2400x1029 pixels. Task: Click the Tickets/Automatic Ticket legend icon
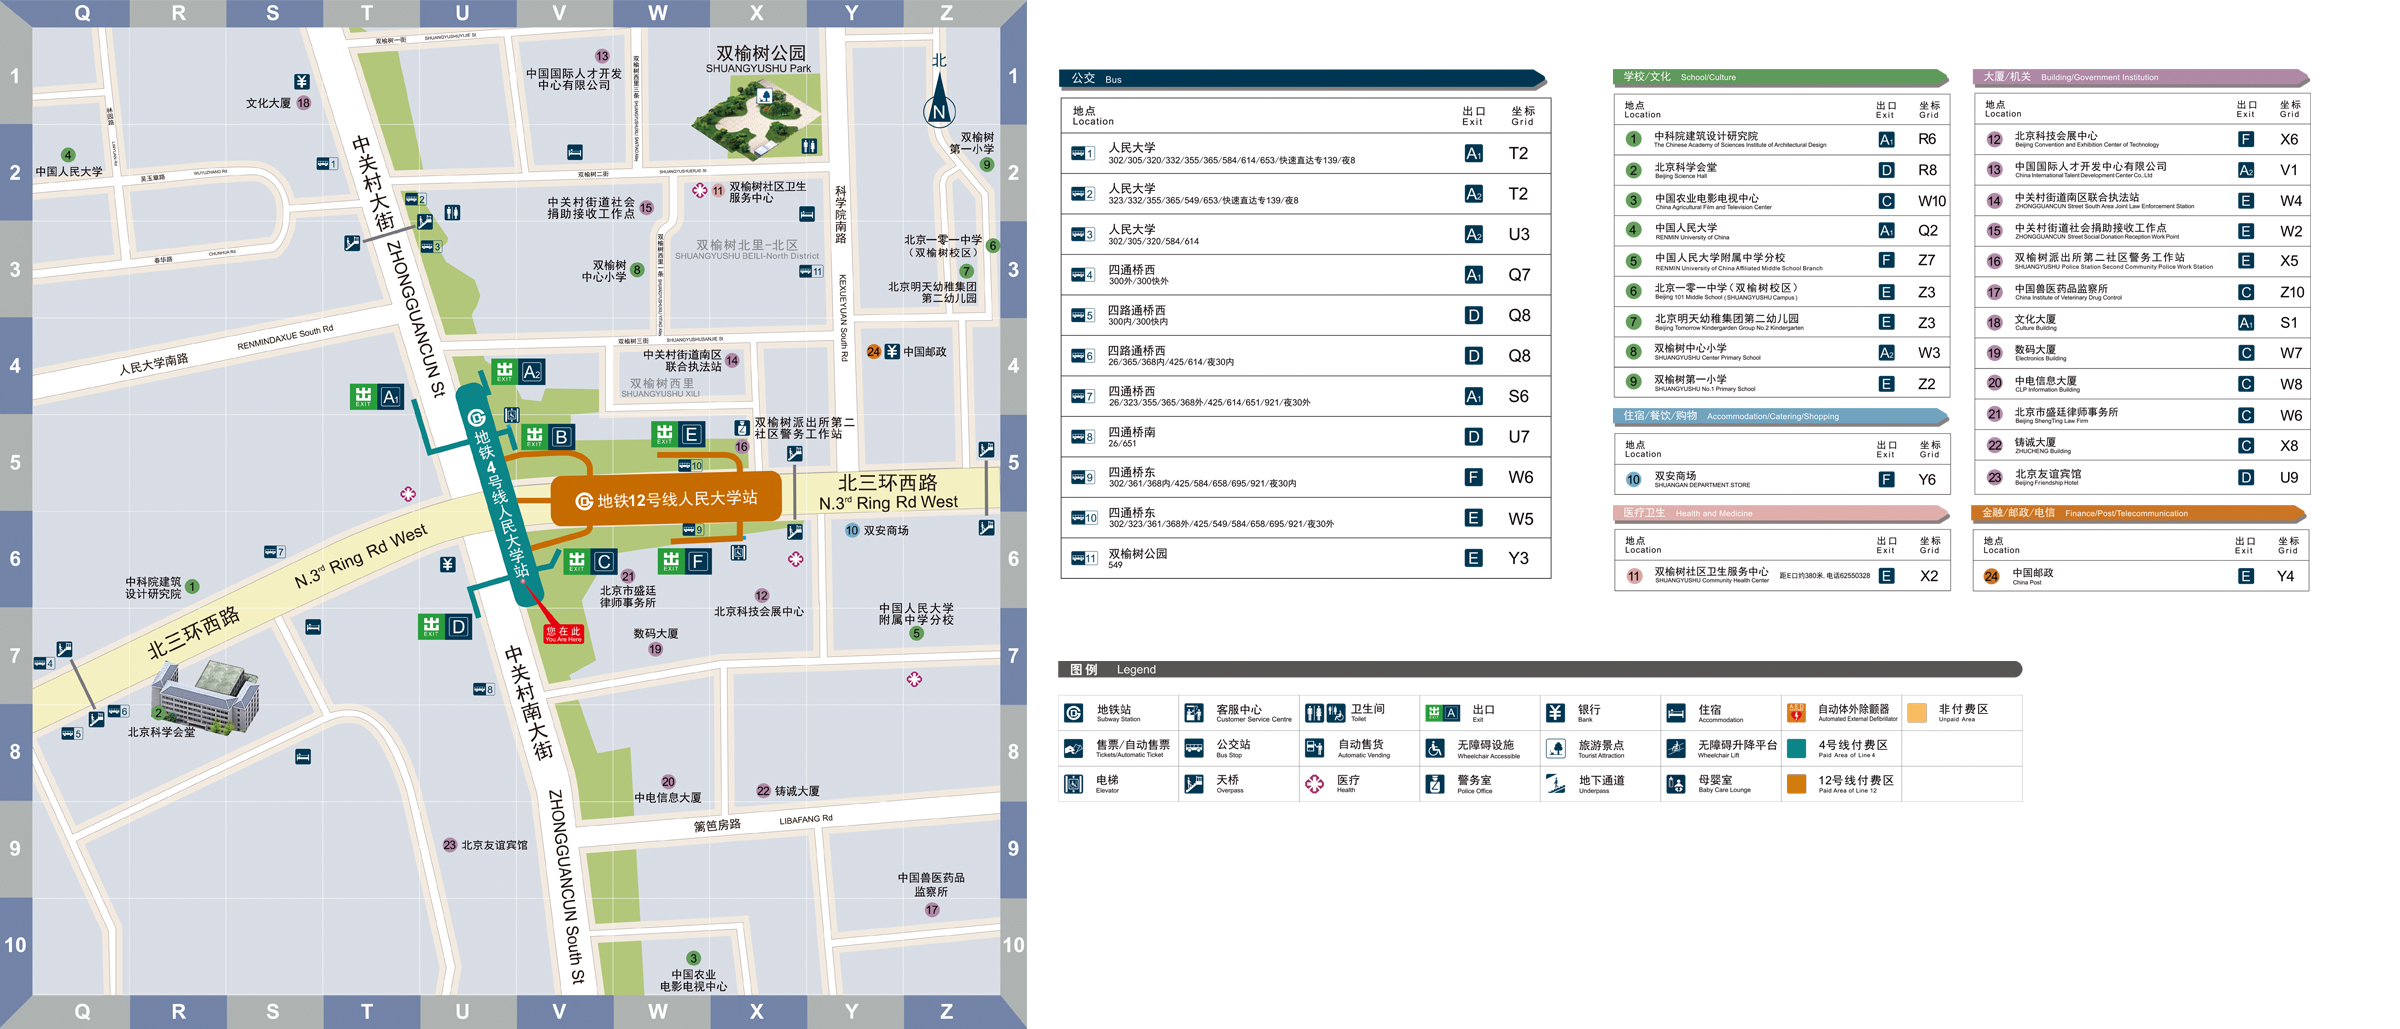(1073, 748)
